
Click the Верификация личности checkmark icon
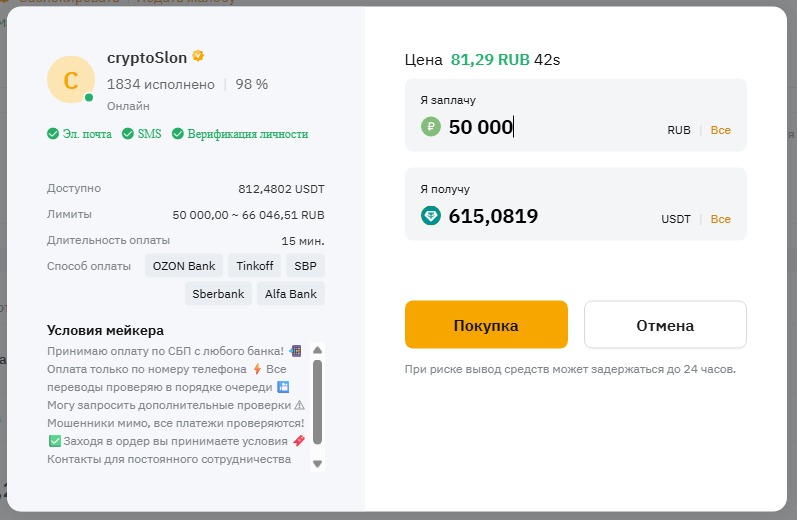coord(178,134)
